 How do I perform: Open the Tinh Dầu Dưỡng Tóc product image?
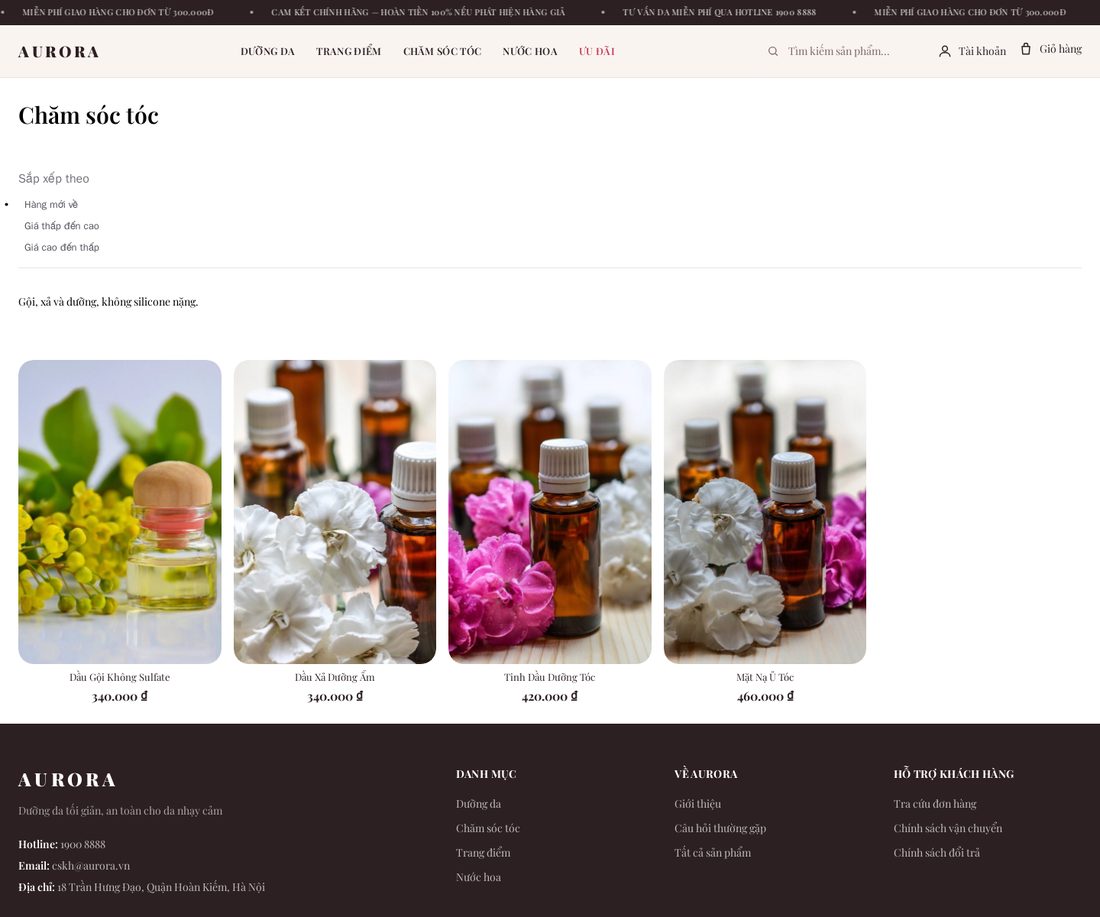[x=550, y=511]
